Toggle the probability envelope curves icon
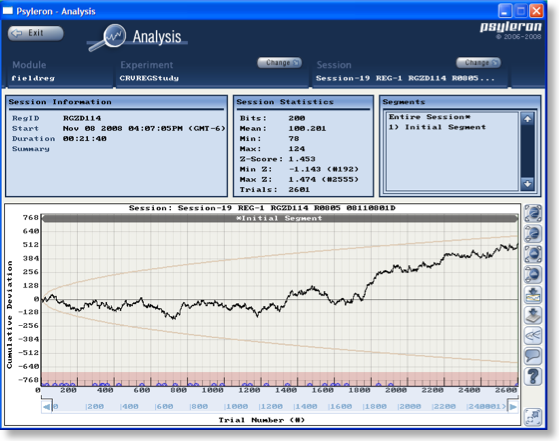Screen dimensions: 559x441 tap(533, 335)
